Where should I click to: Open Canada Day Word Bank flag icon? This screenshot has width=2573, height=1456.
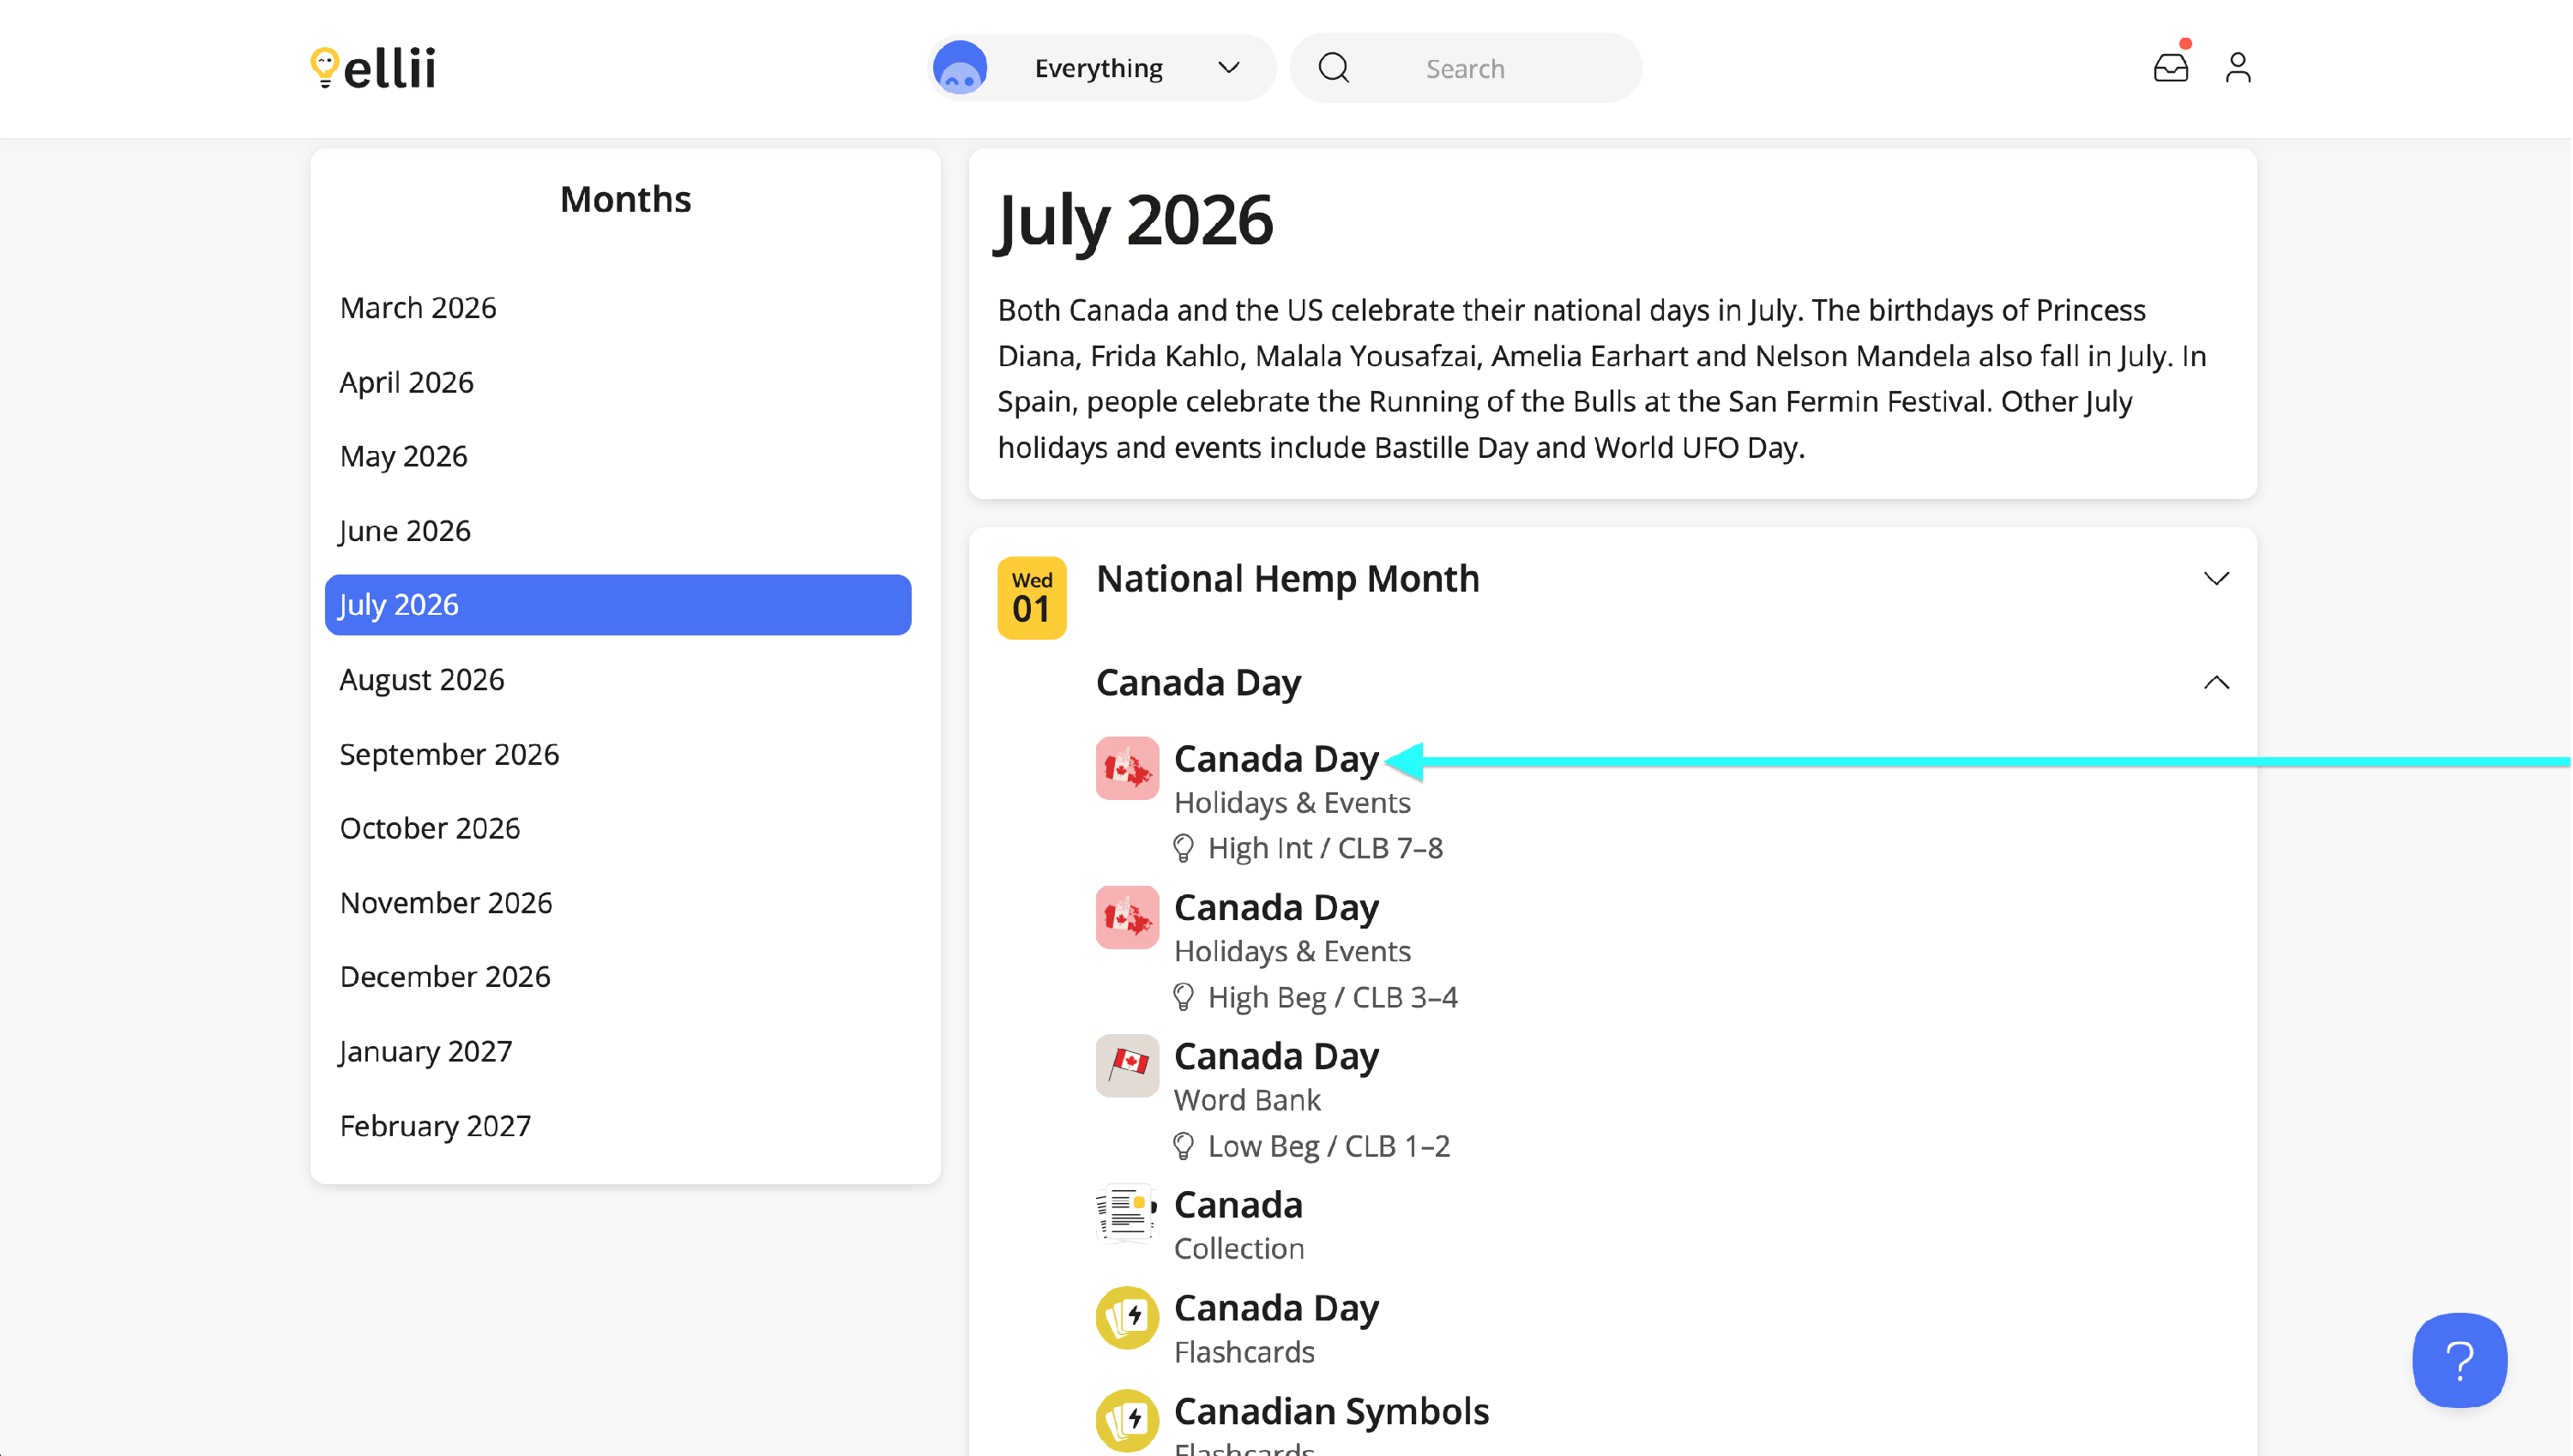[1127, 1066]
